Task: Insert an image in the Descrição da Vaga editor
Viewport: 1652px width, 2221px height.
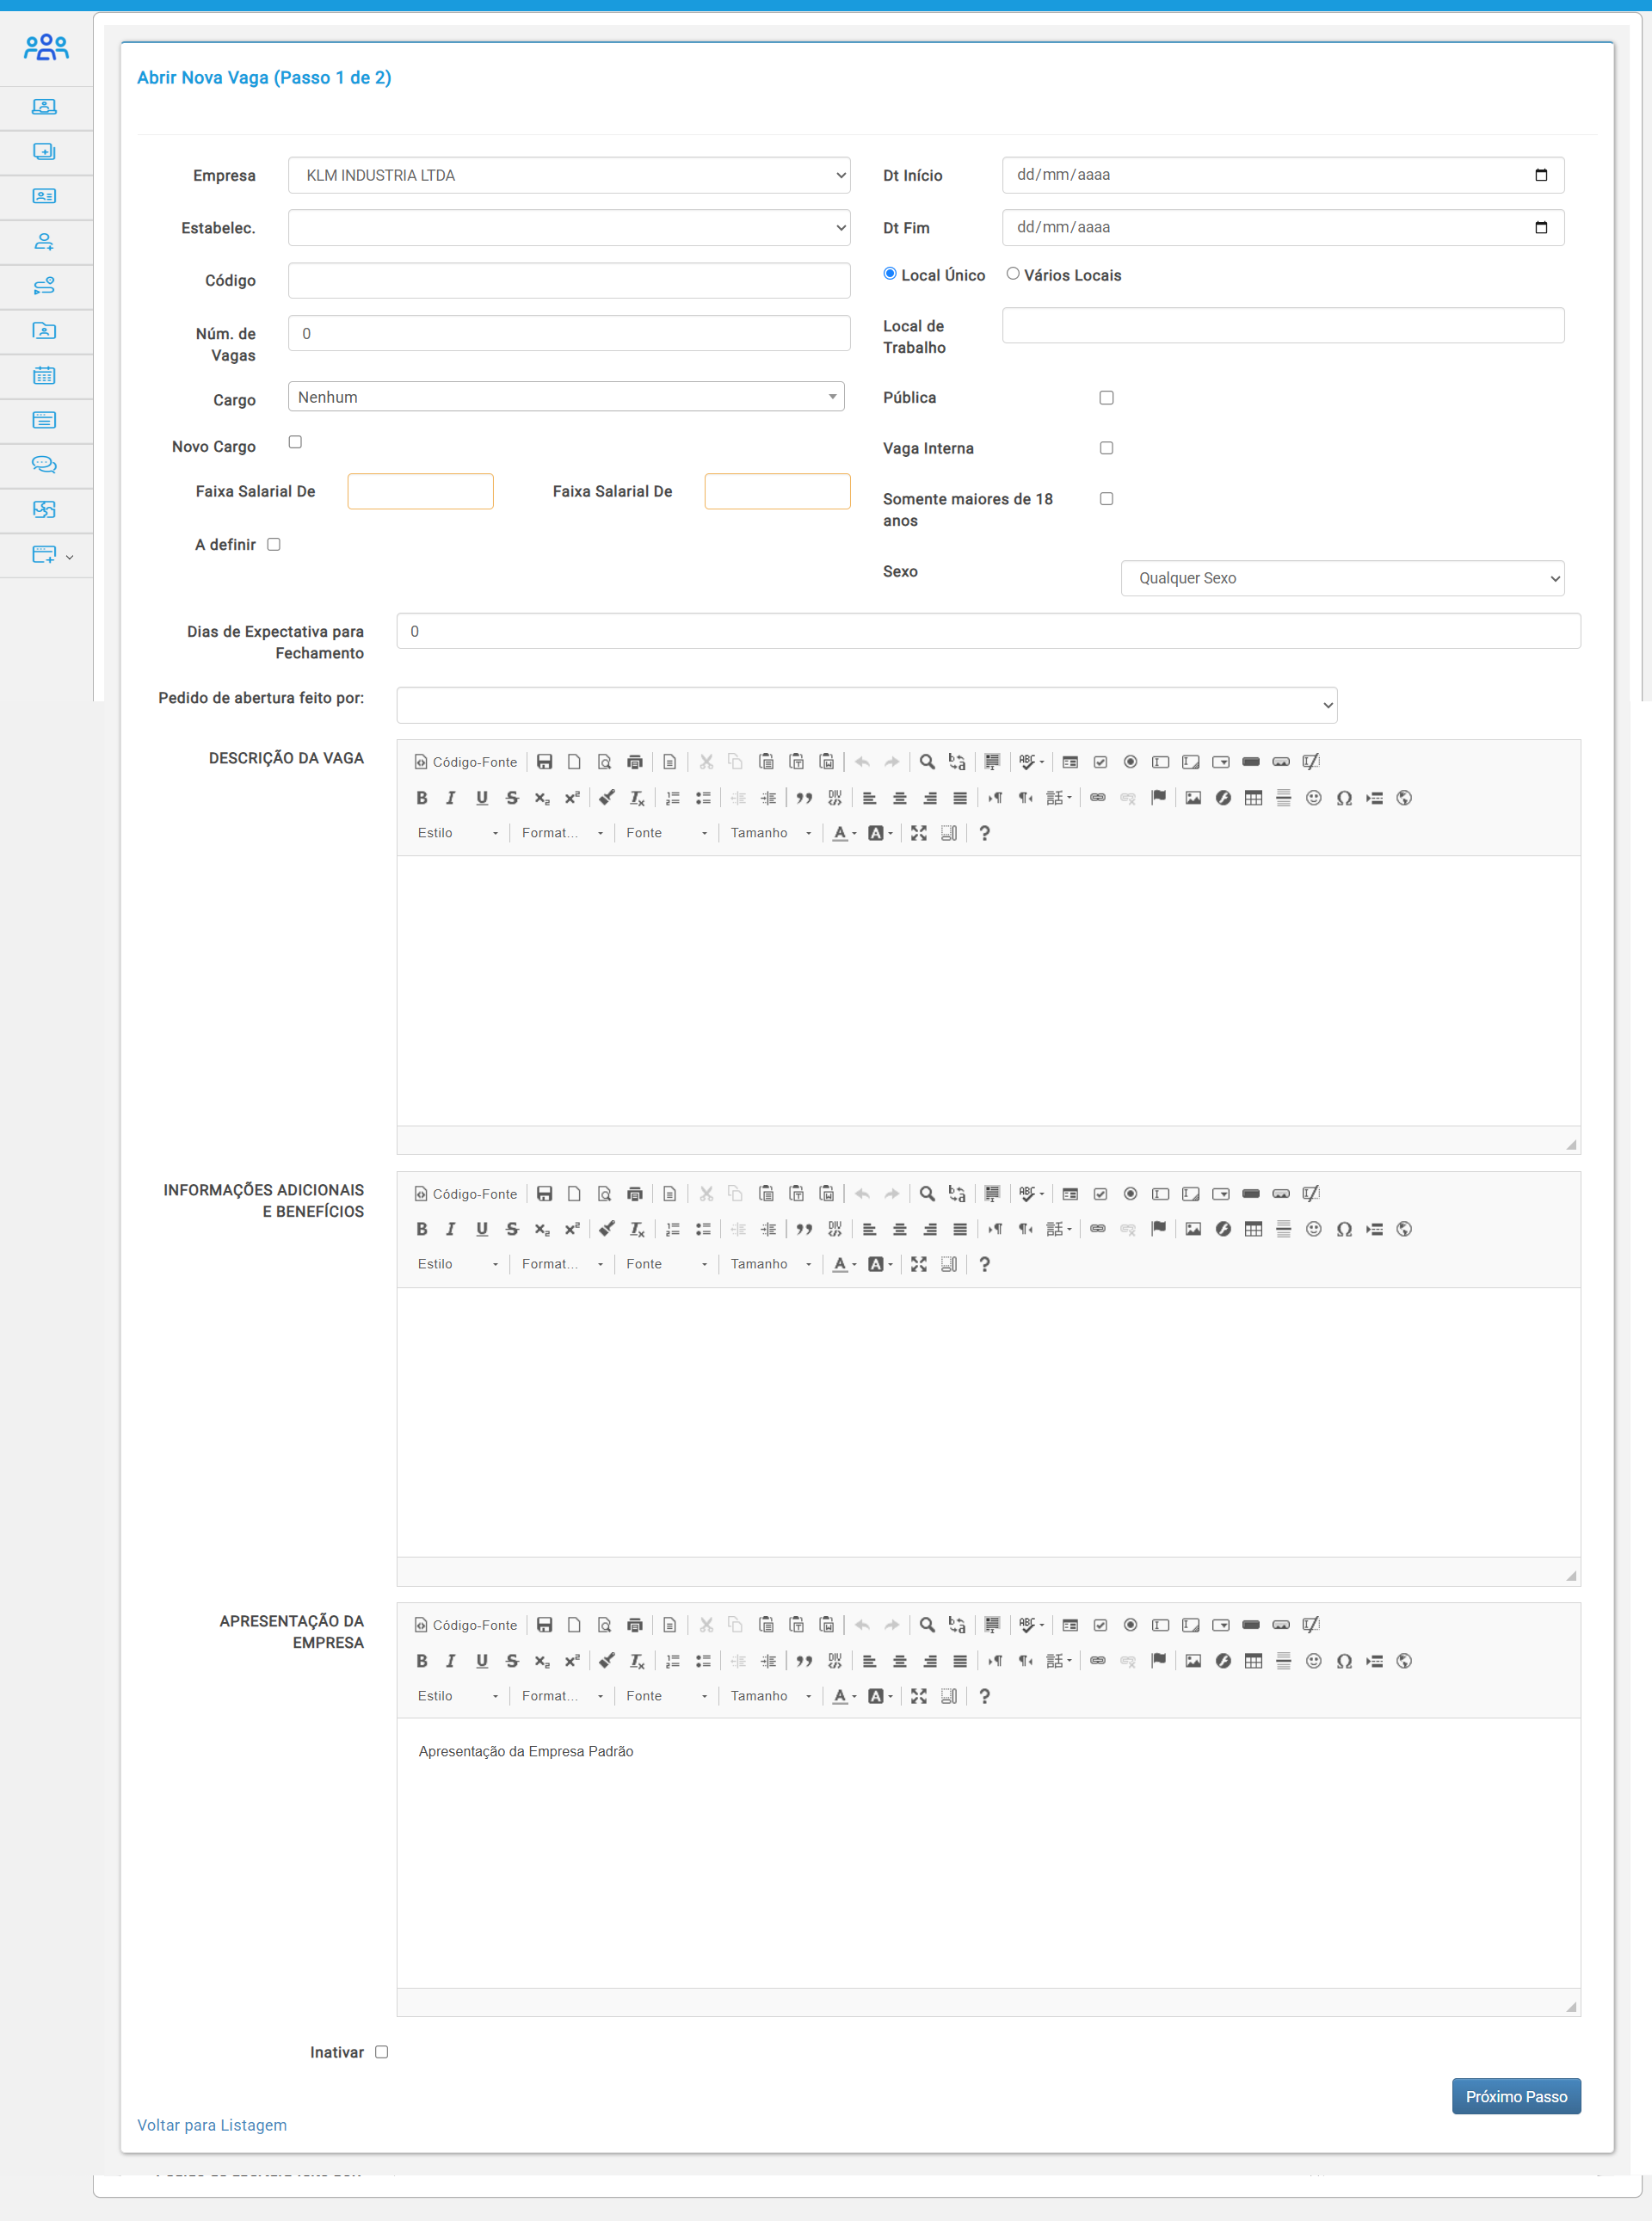Action: click(x=1193, y=798)
